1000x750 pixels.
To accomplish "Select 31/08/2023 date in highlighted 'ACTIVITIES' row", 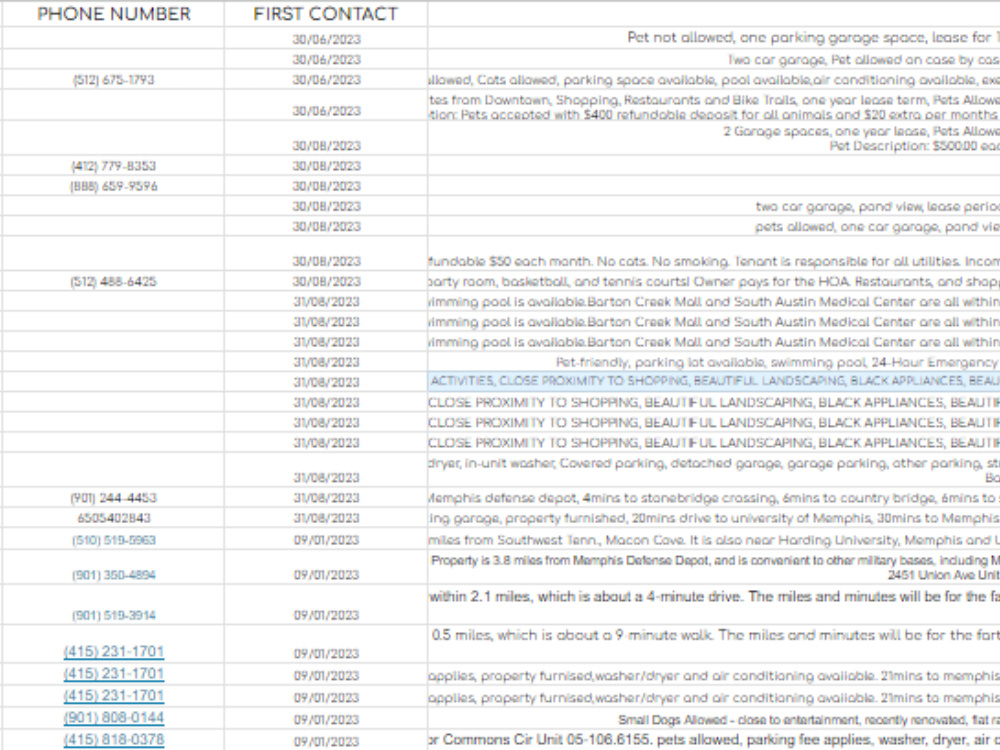I will [327, 382].
